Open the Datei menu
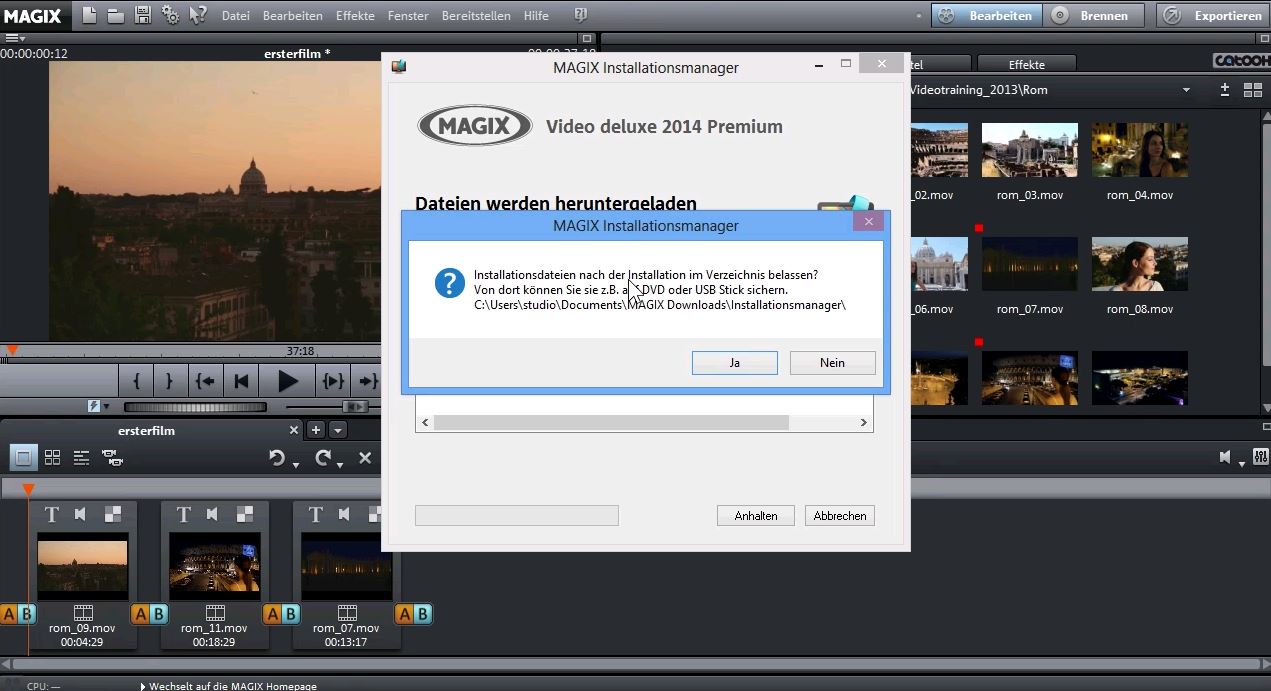 (236, 16)
